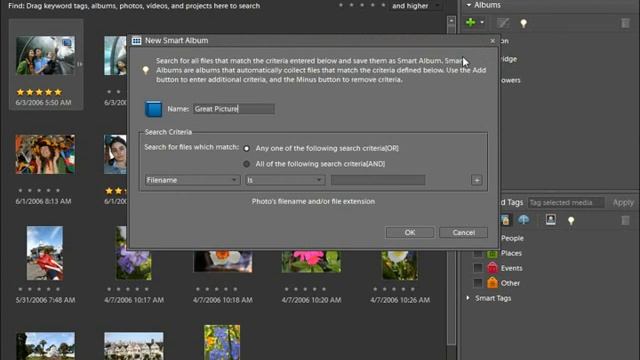Tick the Places keyword tag checkbox
Screen dimensions: 640x360
click(478, 253)
